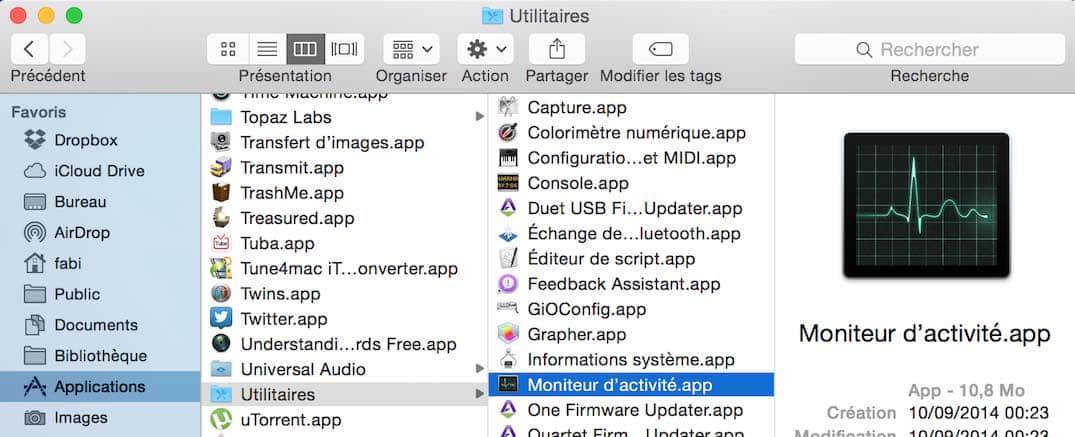Click the Création date value

(979, 412)
